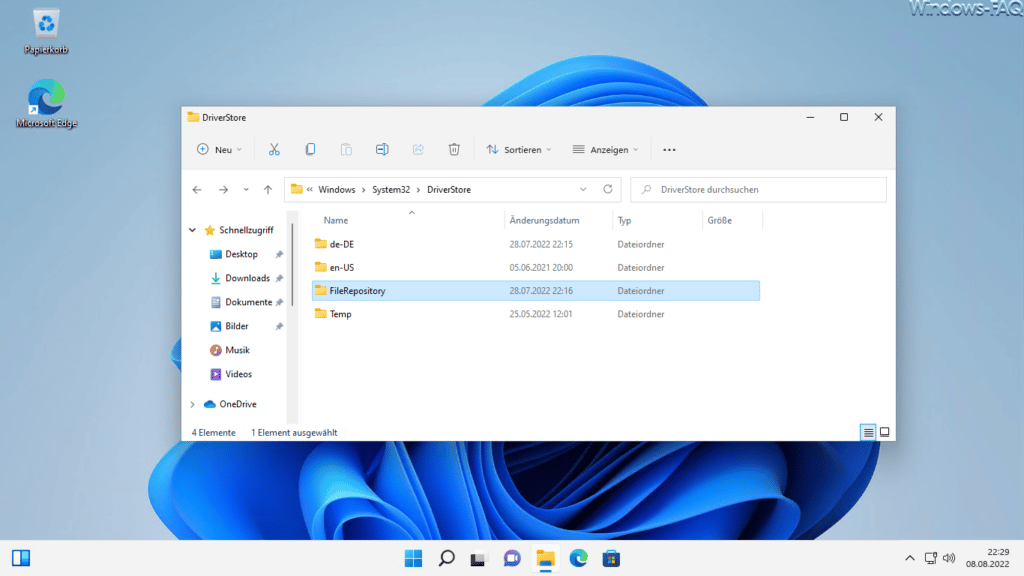The height and width of the screenshot is (576, 1024).
Task: Launch Edge from the taskbar
Action: click(578, 558)
